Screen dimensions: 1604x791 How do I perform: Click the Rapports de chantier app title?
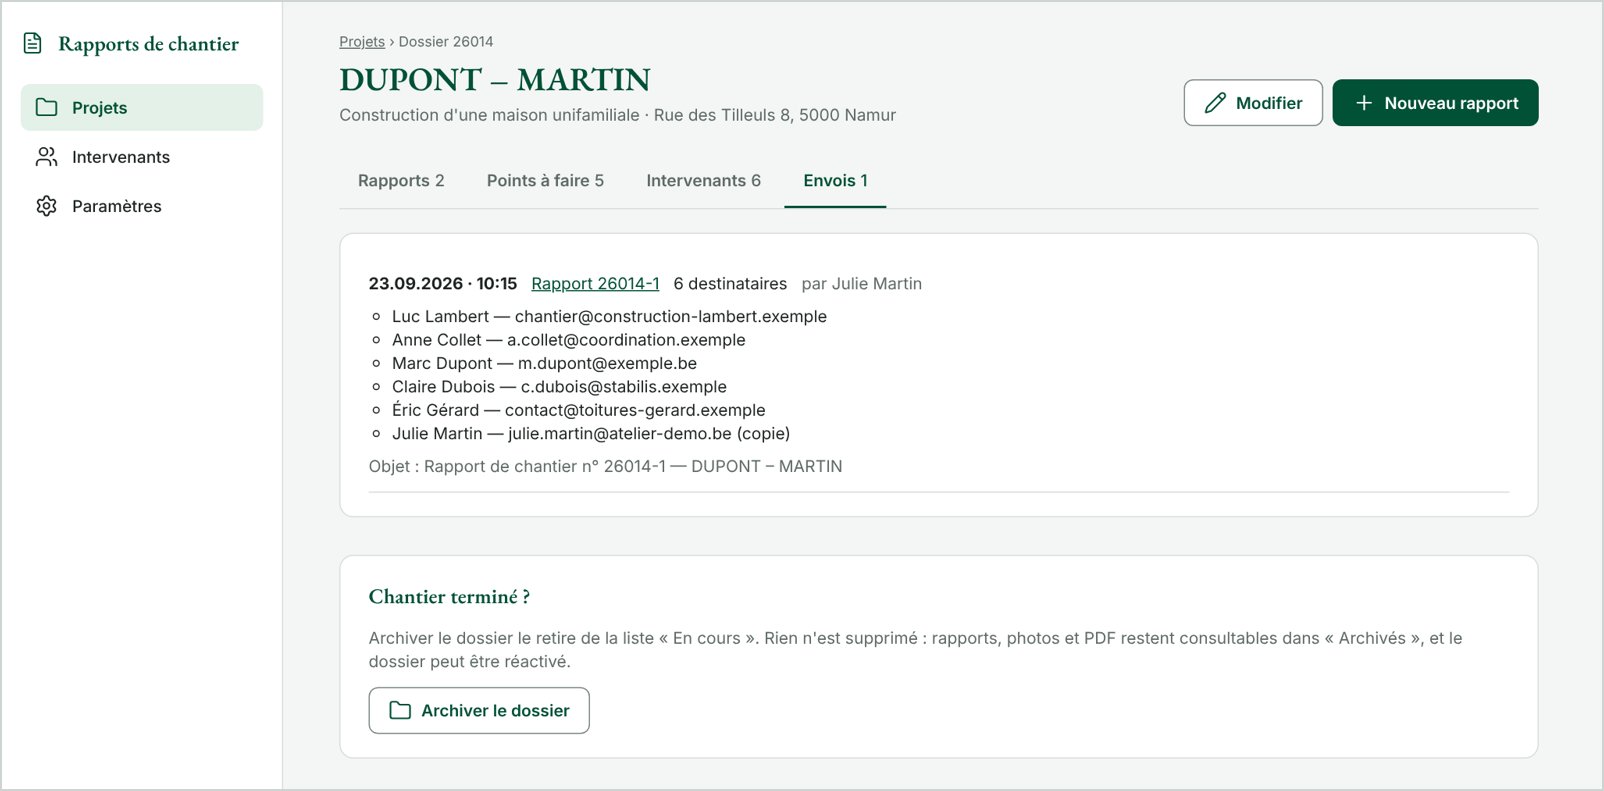149,44
